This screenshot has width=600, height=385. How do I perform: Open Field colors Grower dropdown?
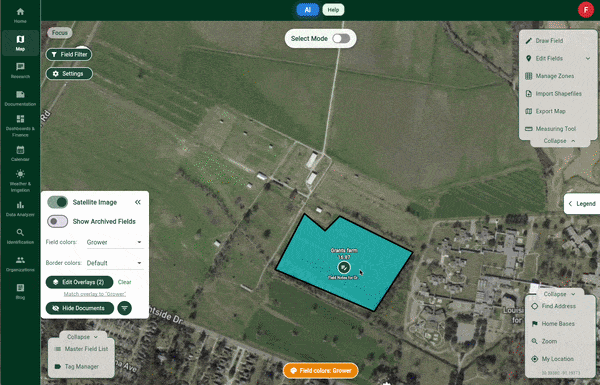(114, 242)
